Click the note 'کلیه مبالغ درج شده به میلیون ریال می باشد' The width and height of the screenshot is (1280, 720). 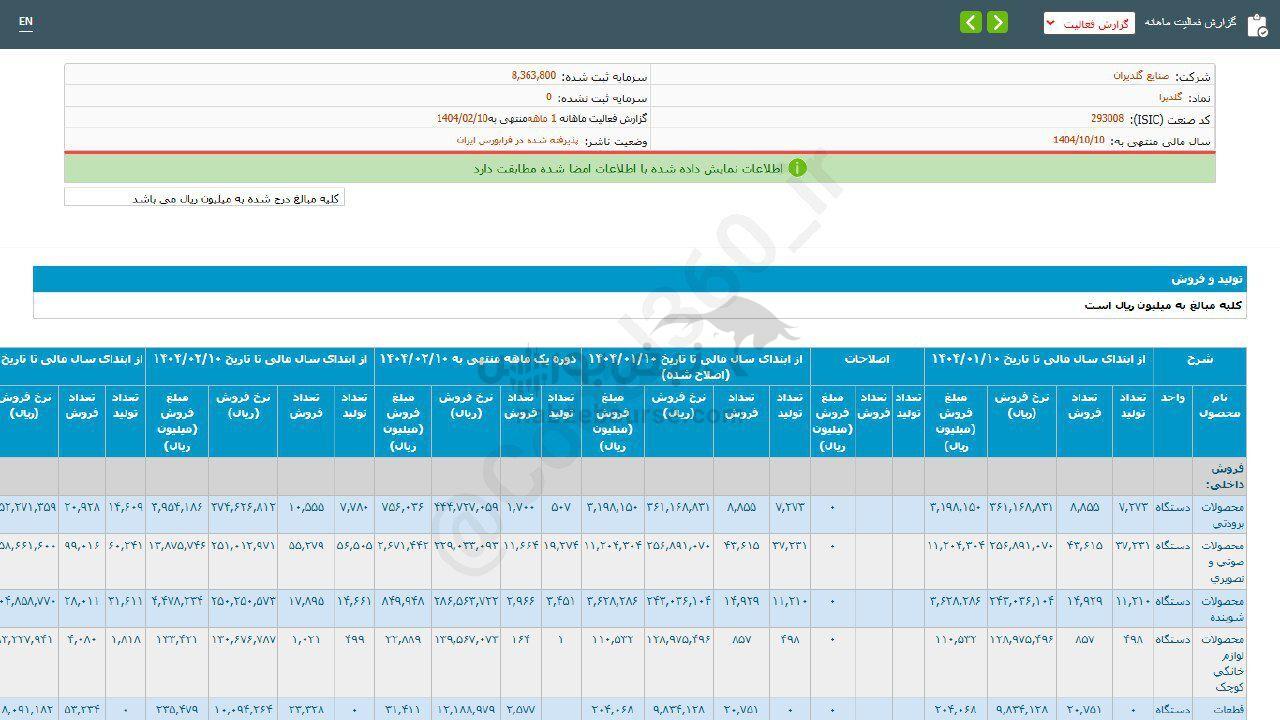(237, 198)
